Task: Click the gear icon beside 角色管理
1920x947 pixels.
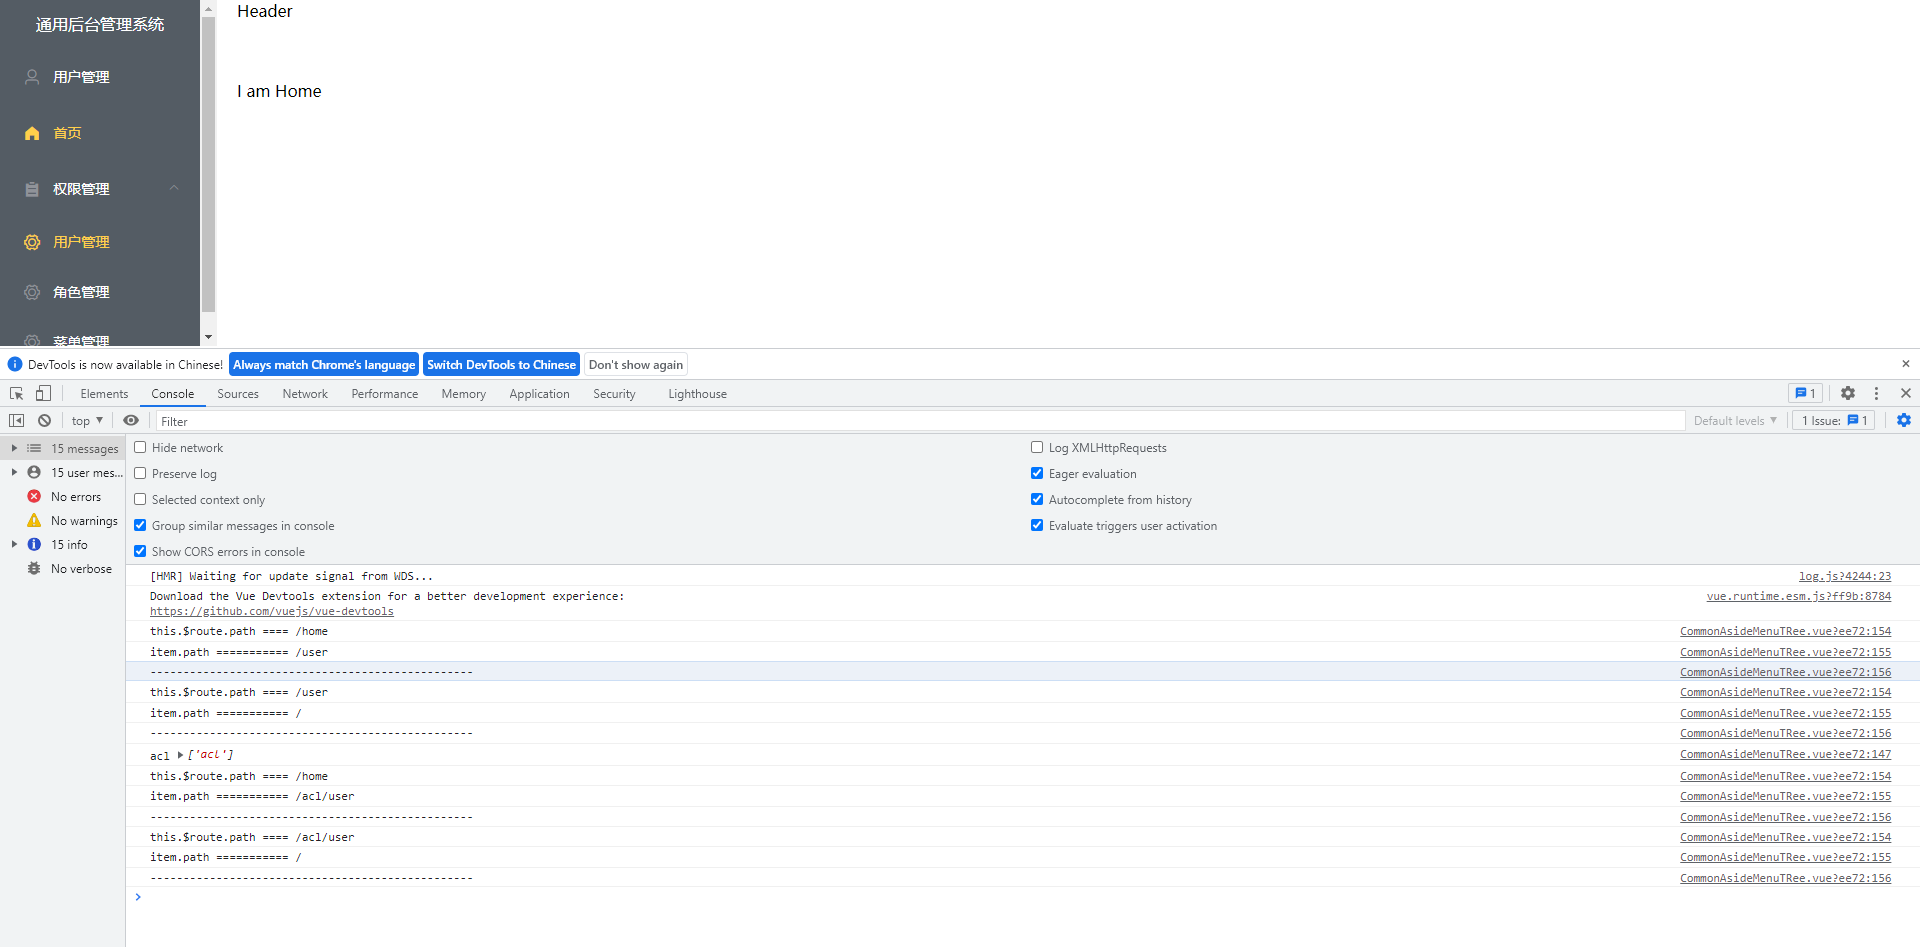Action: (32, 292)
